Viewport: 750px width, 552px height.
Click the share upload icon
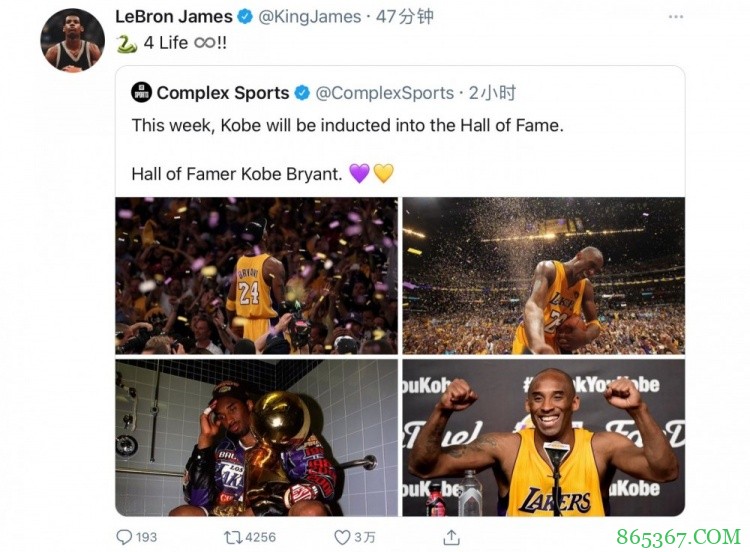click(x=451, y=536)
